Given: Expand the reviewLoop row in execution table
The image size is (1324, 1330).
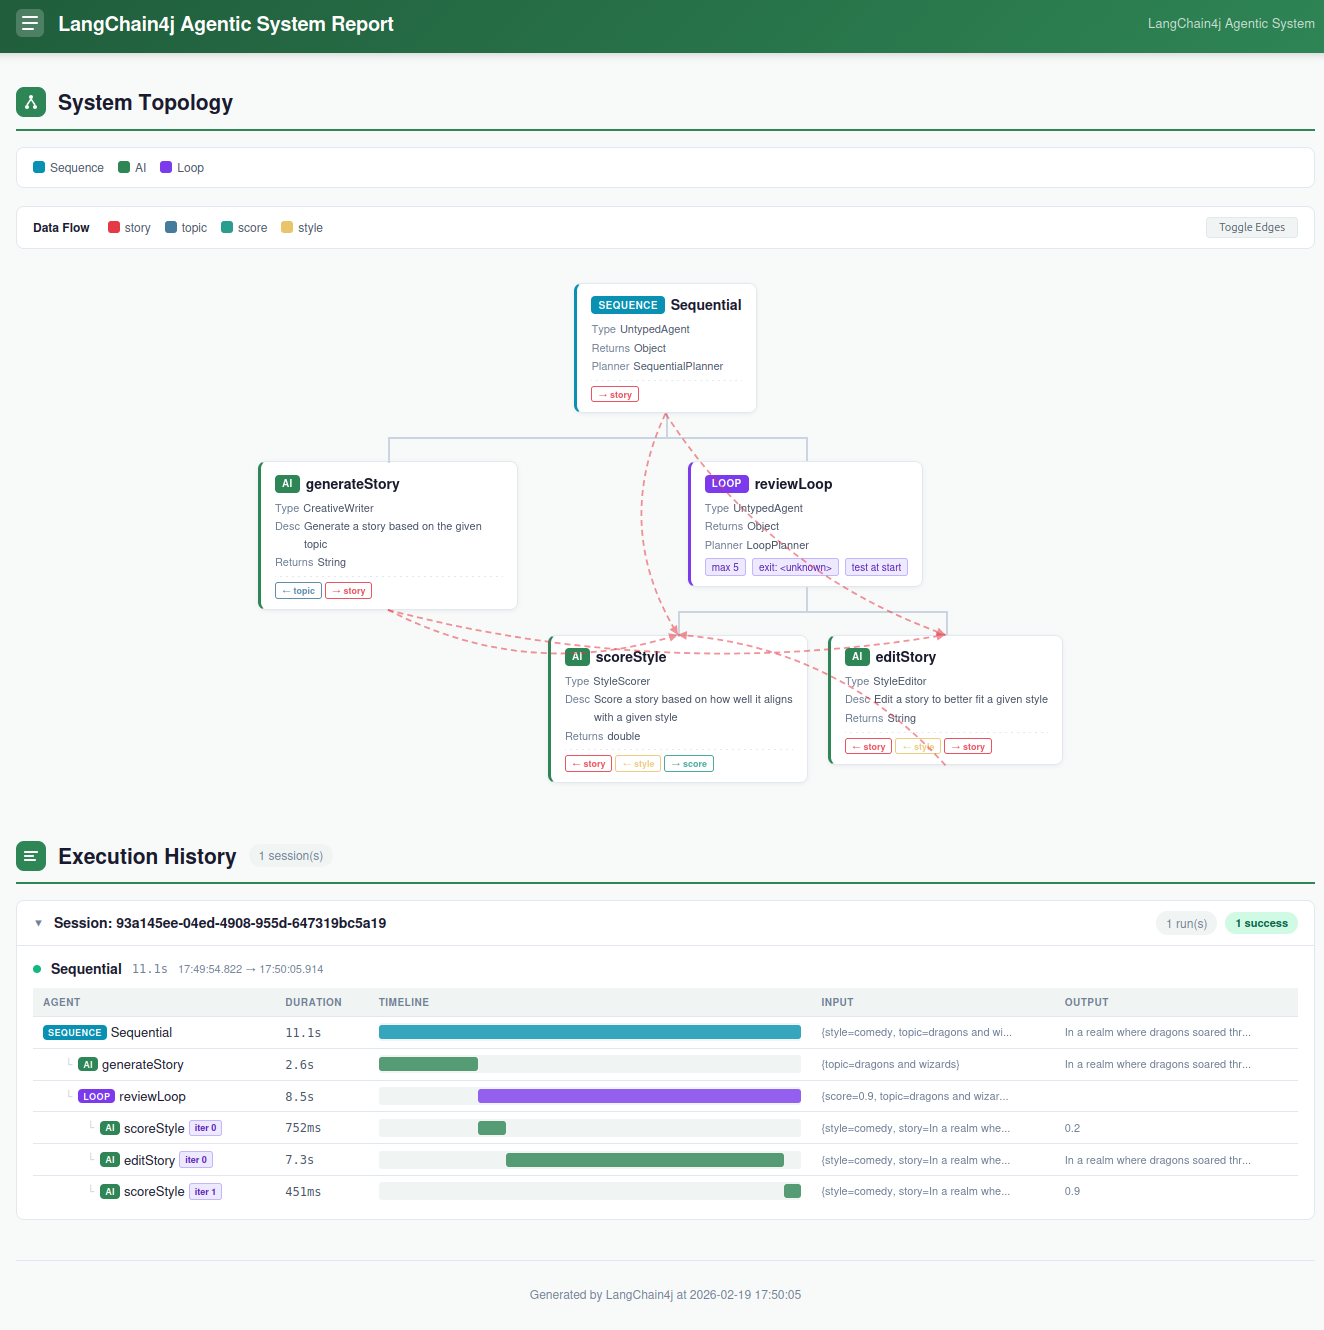Looking at the screenshot, I should coord(152,1096).
